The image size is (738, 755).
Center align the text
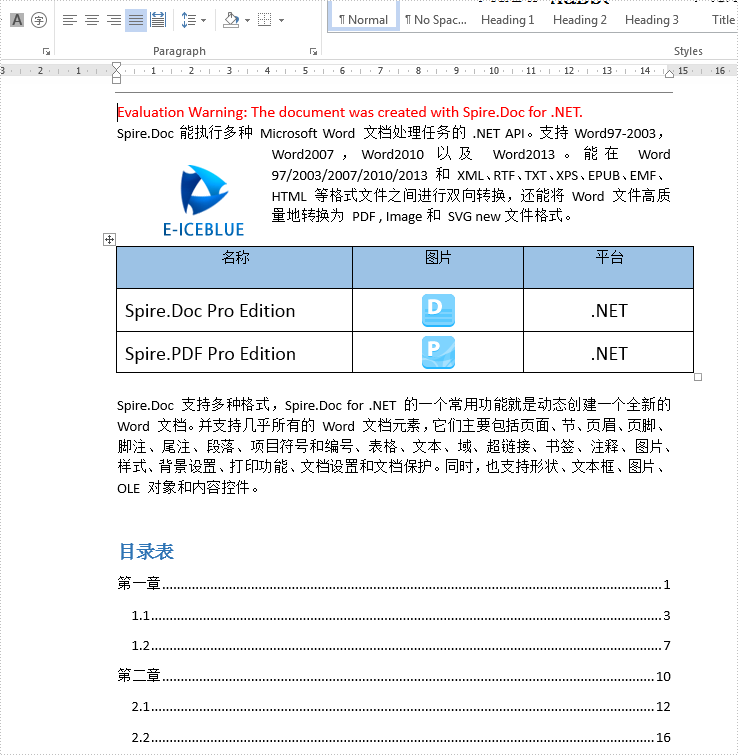tap(92, 20)
